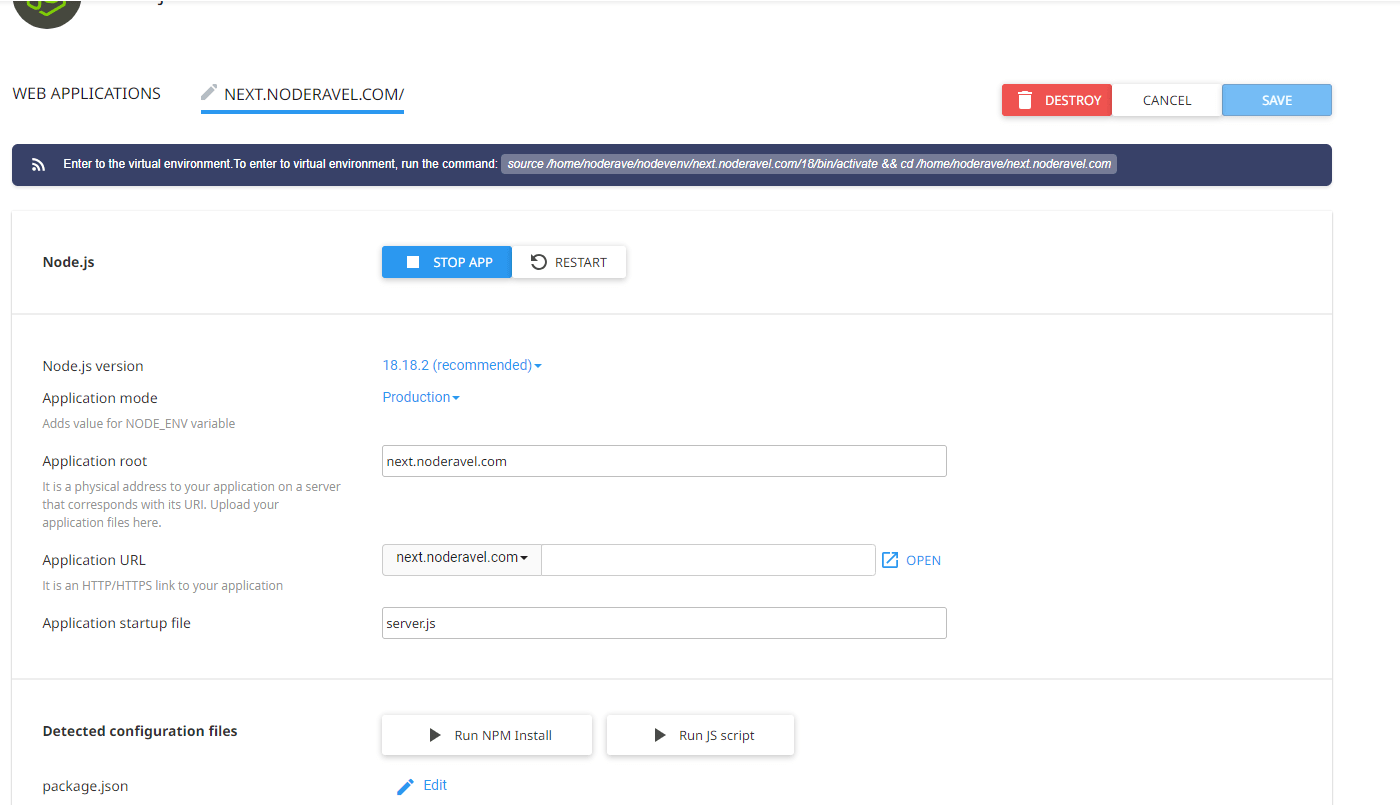Open the application URL in new window
Screen dimensions: 1400x805
pyautogui.click(x=911, y=560)
